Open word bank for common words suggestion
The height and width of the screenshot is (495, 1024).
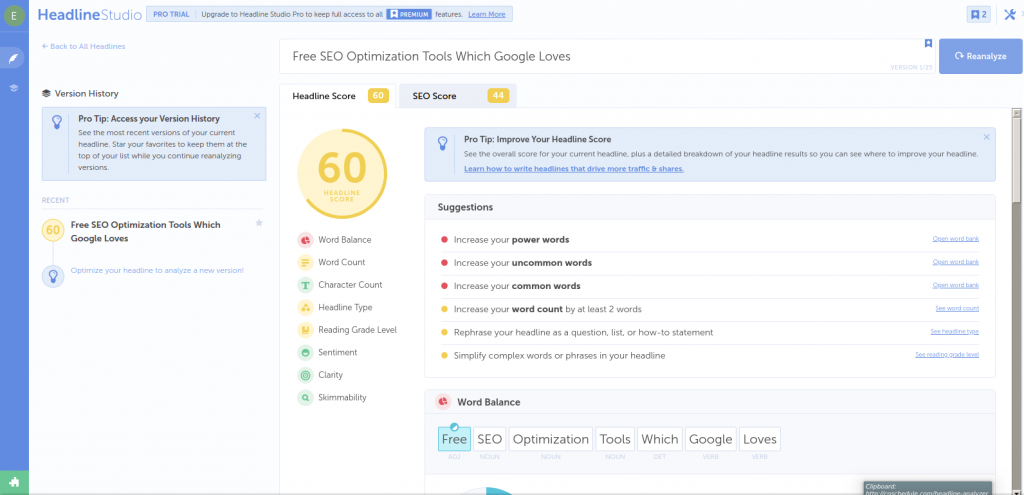click(955, 285)
